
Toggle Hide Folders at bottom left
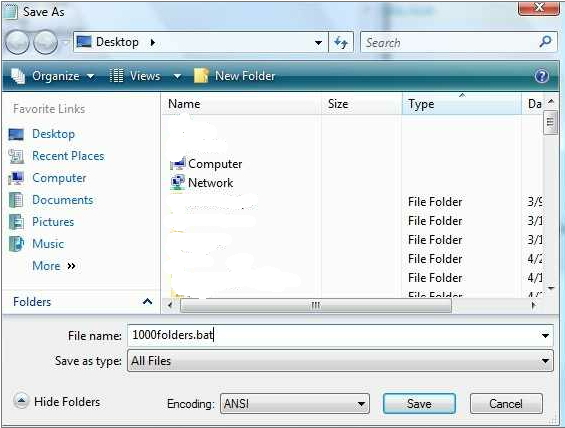(x=57, y=401)
